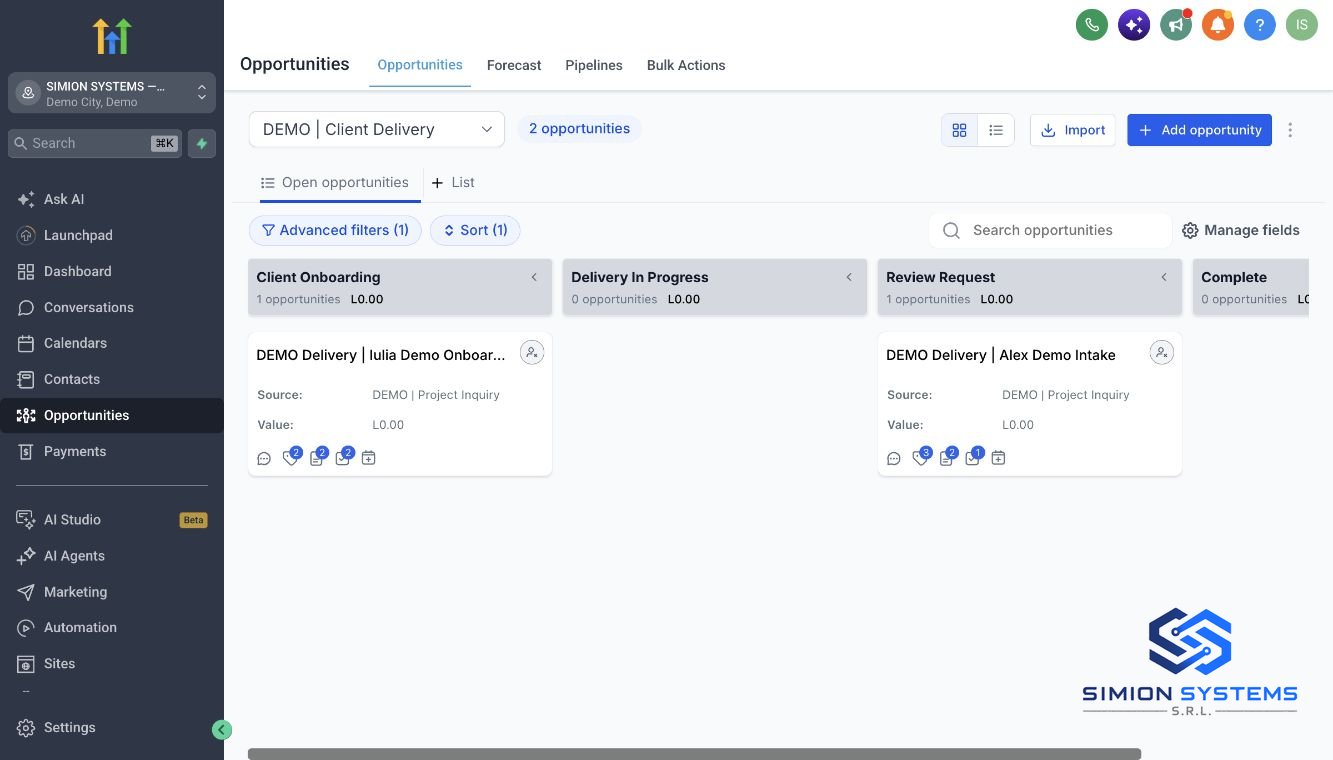Open the notifications bell icon
Screen dimensions: 1333x760
1218,25
